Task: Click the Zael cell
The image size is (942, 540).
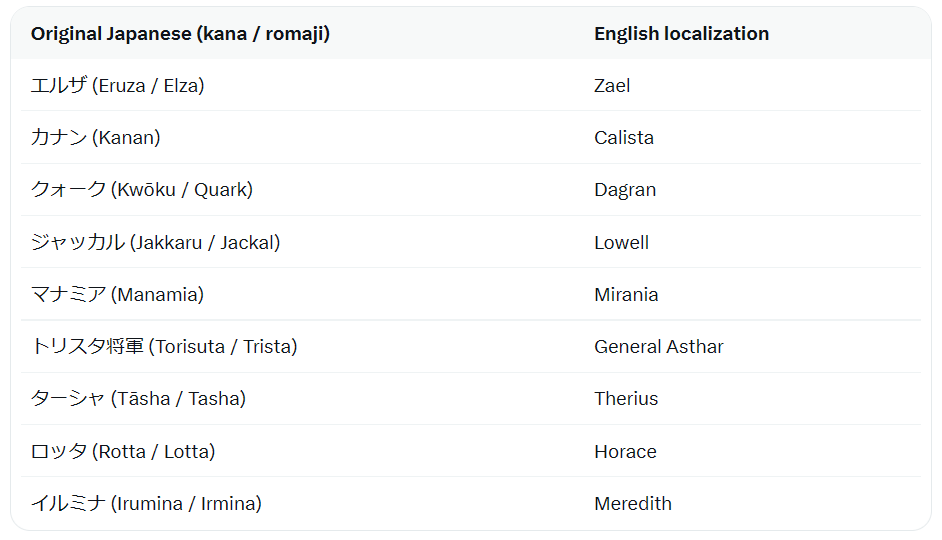Action: click(x=612, y=85)
